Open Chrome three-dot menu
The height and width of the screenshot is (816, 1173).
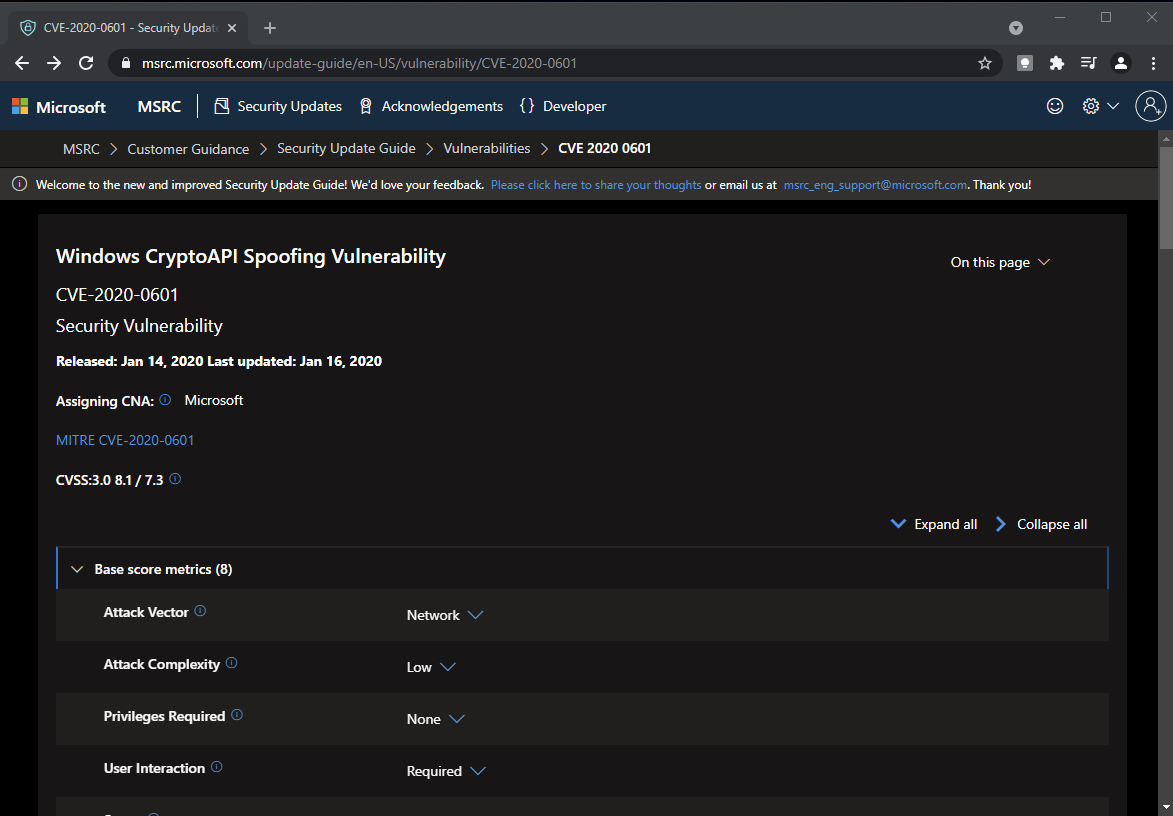1154,64
